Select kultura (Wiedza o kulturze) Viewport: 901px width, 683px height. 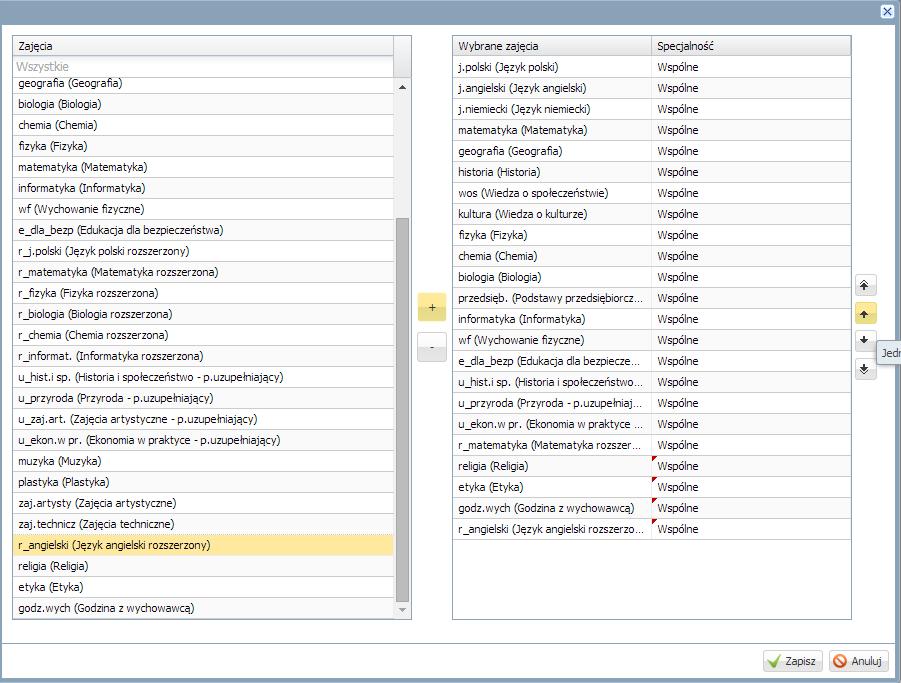(652, 214)
